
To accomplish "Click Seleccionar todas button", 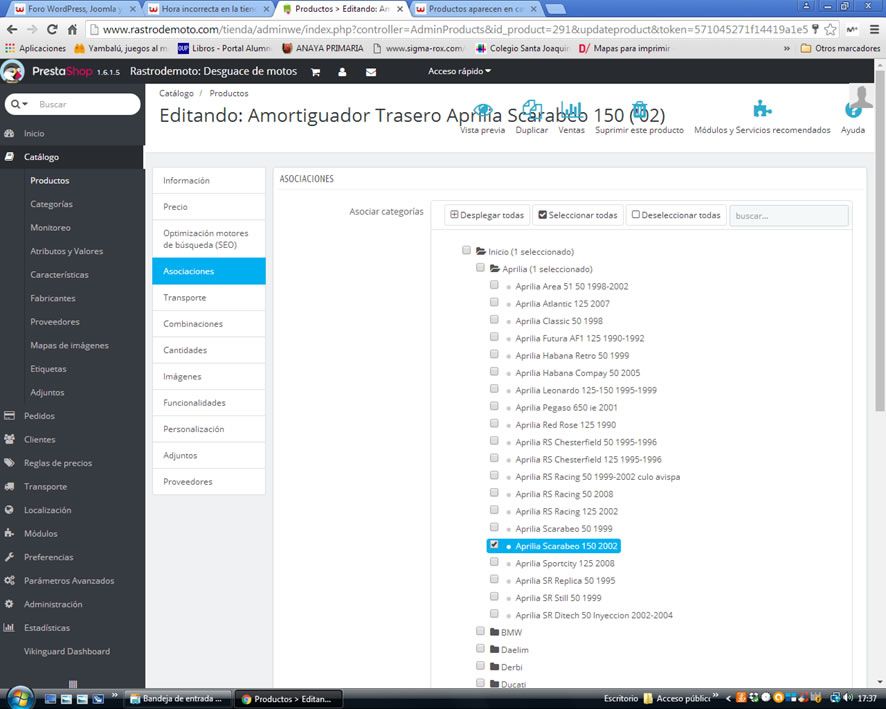I will pyautogui.click(x=577, y=215).
